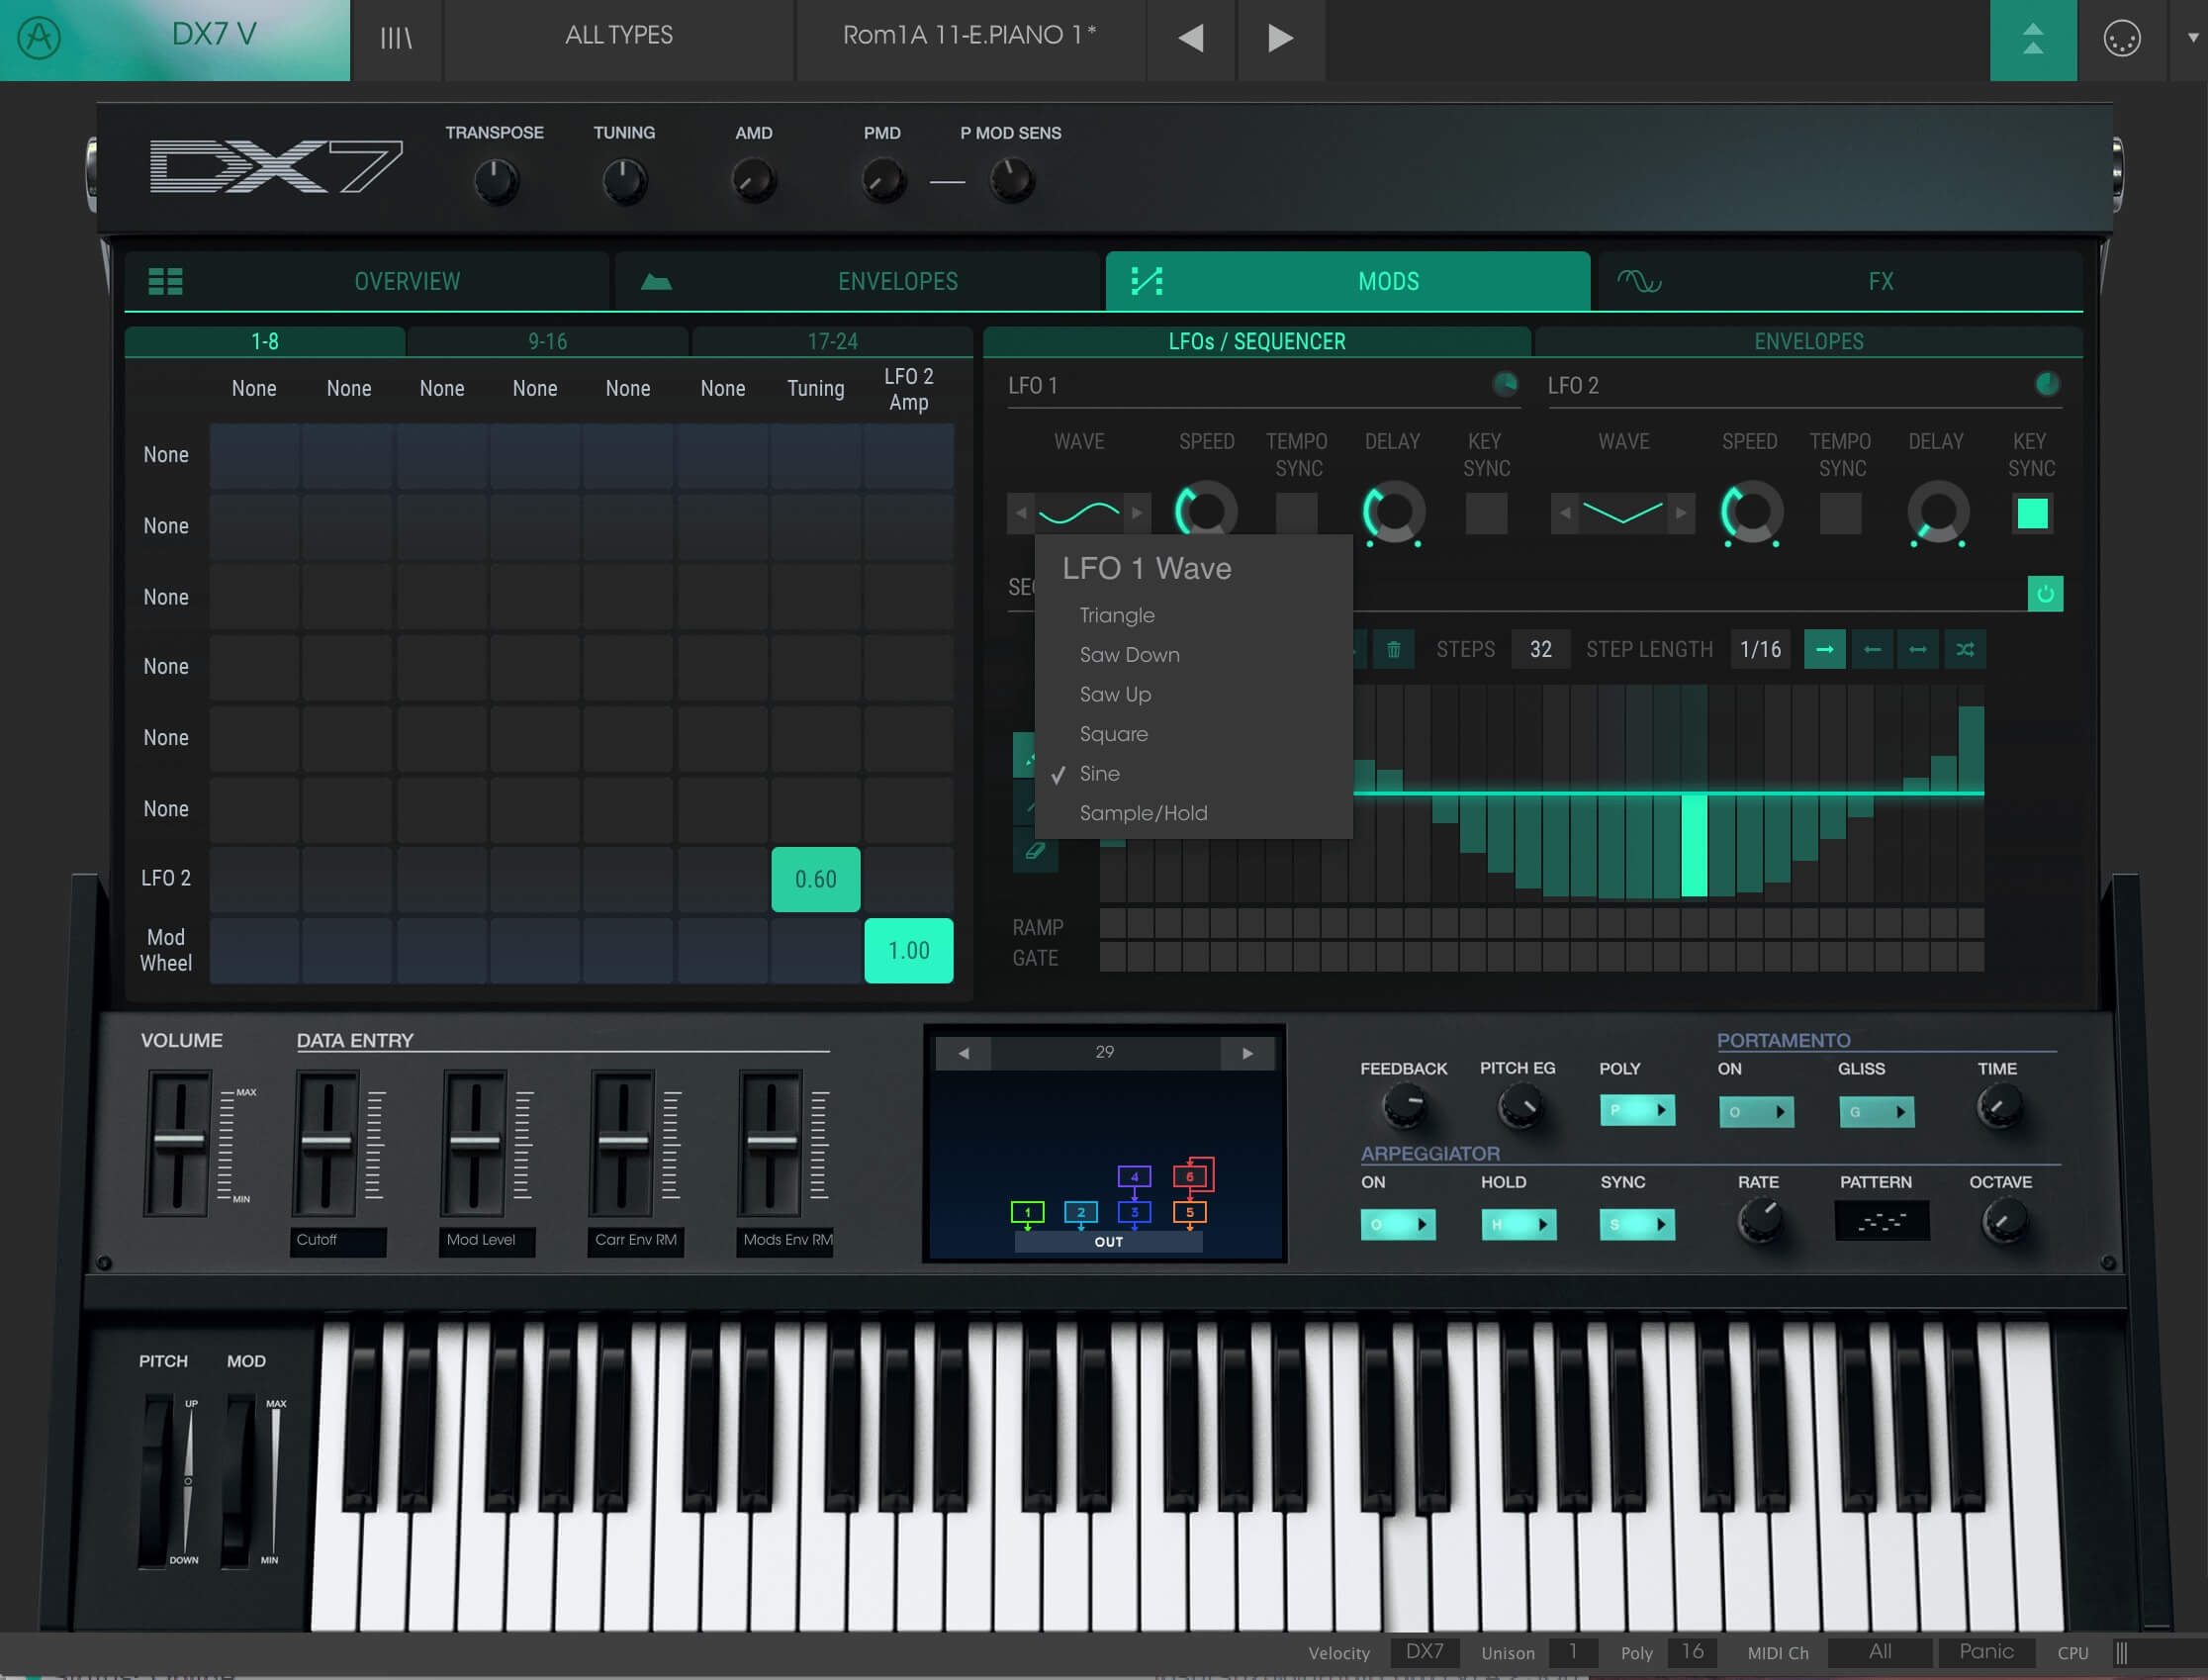Open the arpeggiator PATTERN selector
Image resolution: width=2208 pixels, height=1680 pixels.
coord(1881,1221)
